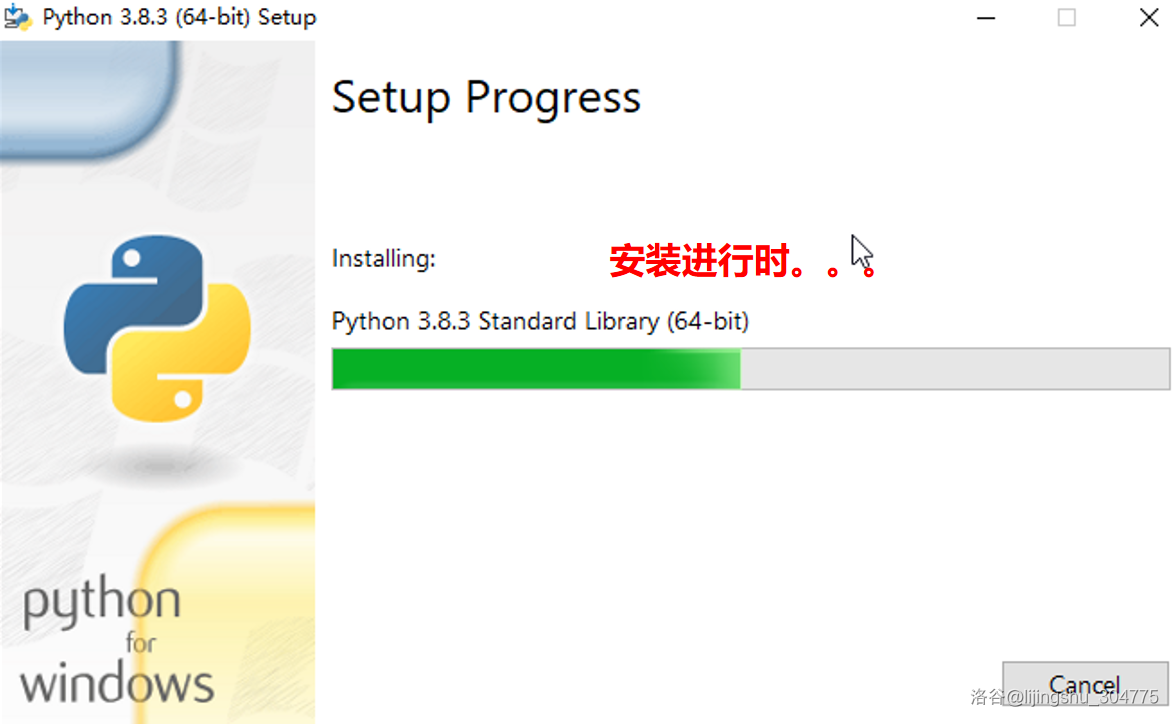Click the "windows" word in the sidebar wordmark
The width and height of the screenshot is (1176, 724).
117,684
